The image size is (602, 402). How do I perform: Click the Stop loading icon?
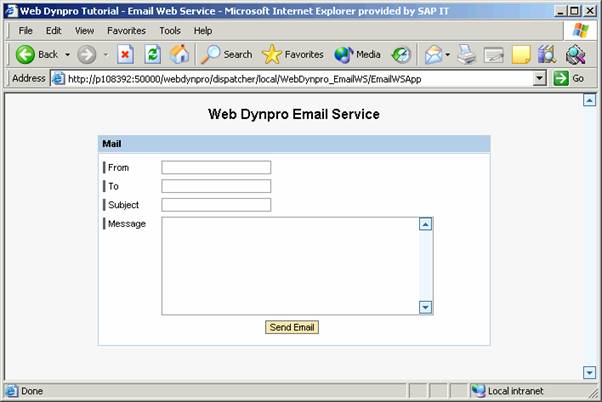[x=125, y=54]
